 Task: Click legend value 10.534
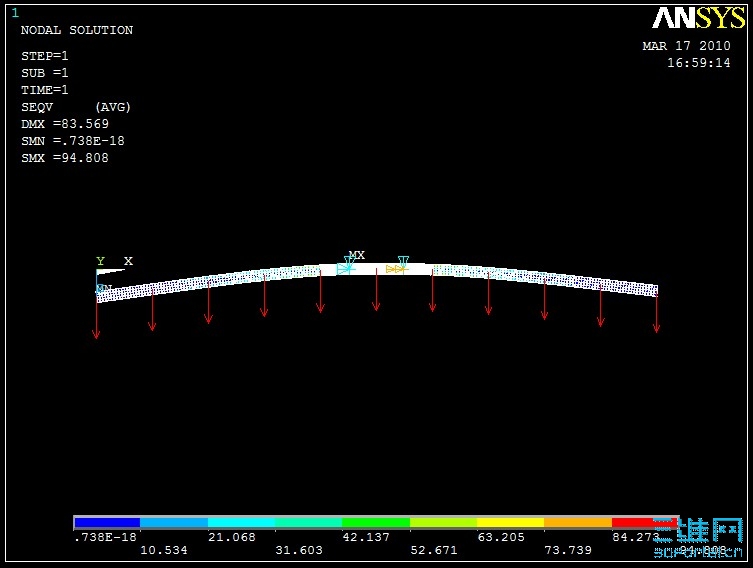click(163, 550)
